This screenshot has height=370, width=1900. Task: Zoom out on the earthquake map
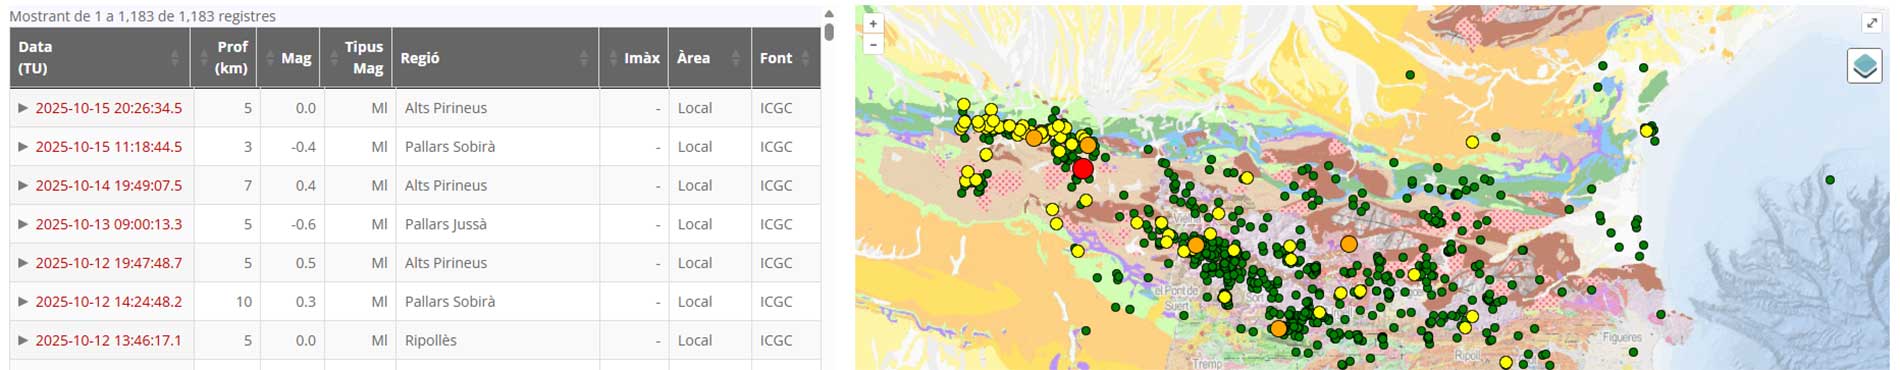(x=873, y=44)
